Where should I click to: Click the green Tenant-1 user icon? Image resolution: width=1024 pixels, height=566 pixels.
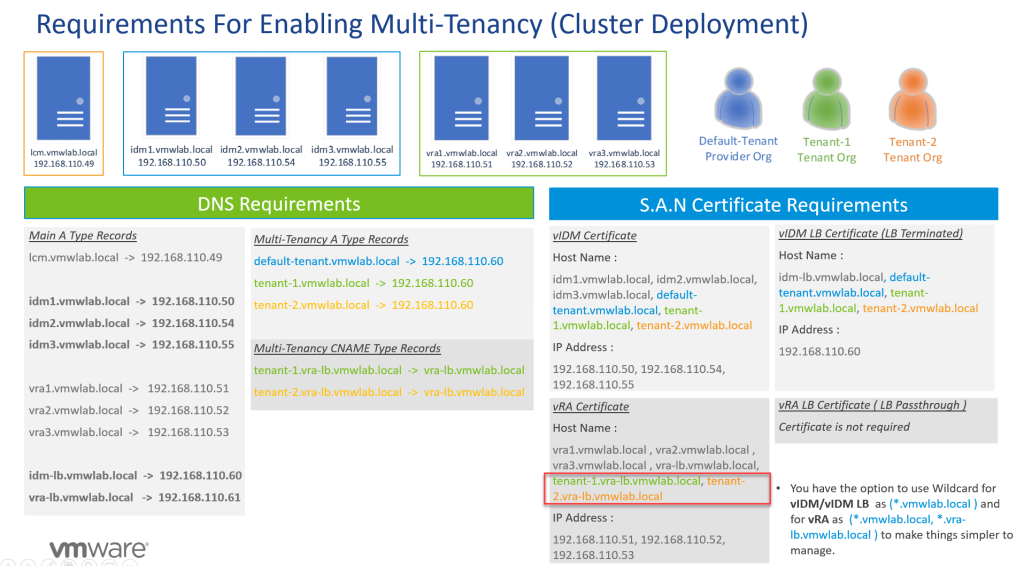826,97
